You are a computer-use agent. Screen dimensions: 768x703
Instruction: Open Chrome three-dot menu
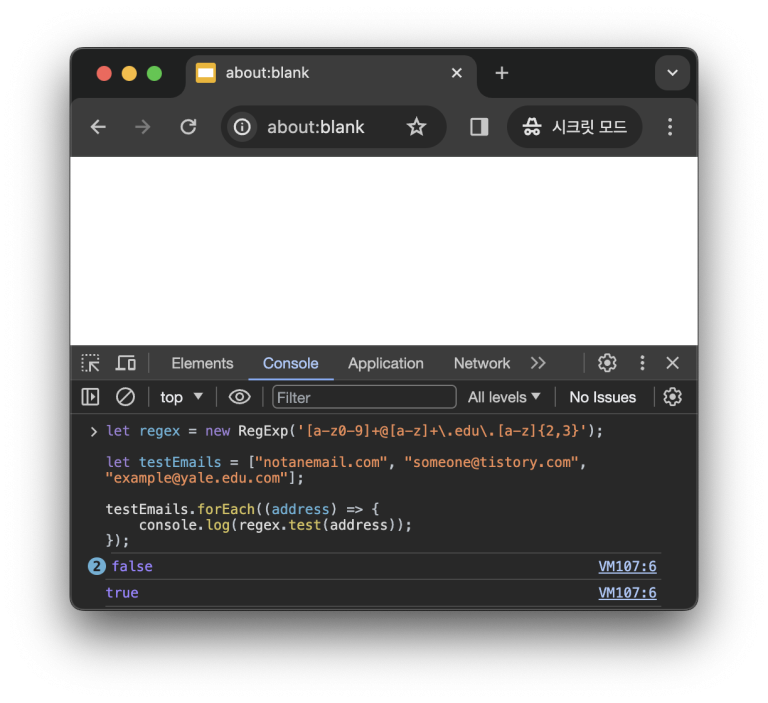click(670, 127)
